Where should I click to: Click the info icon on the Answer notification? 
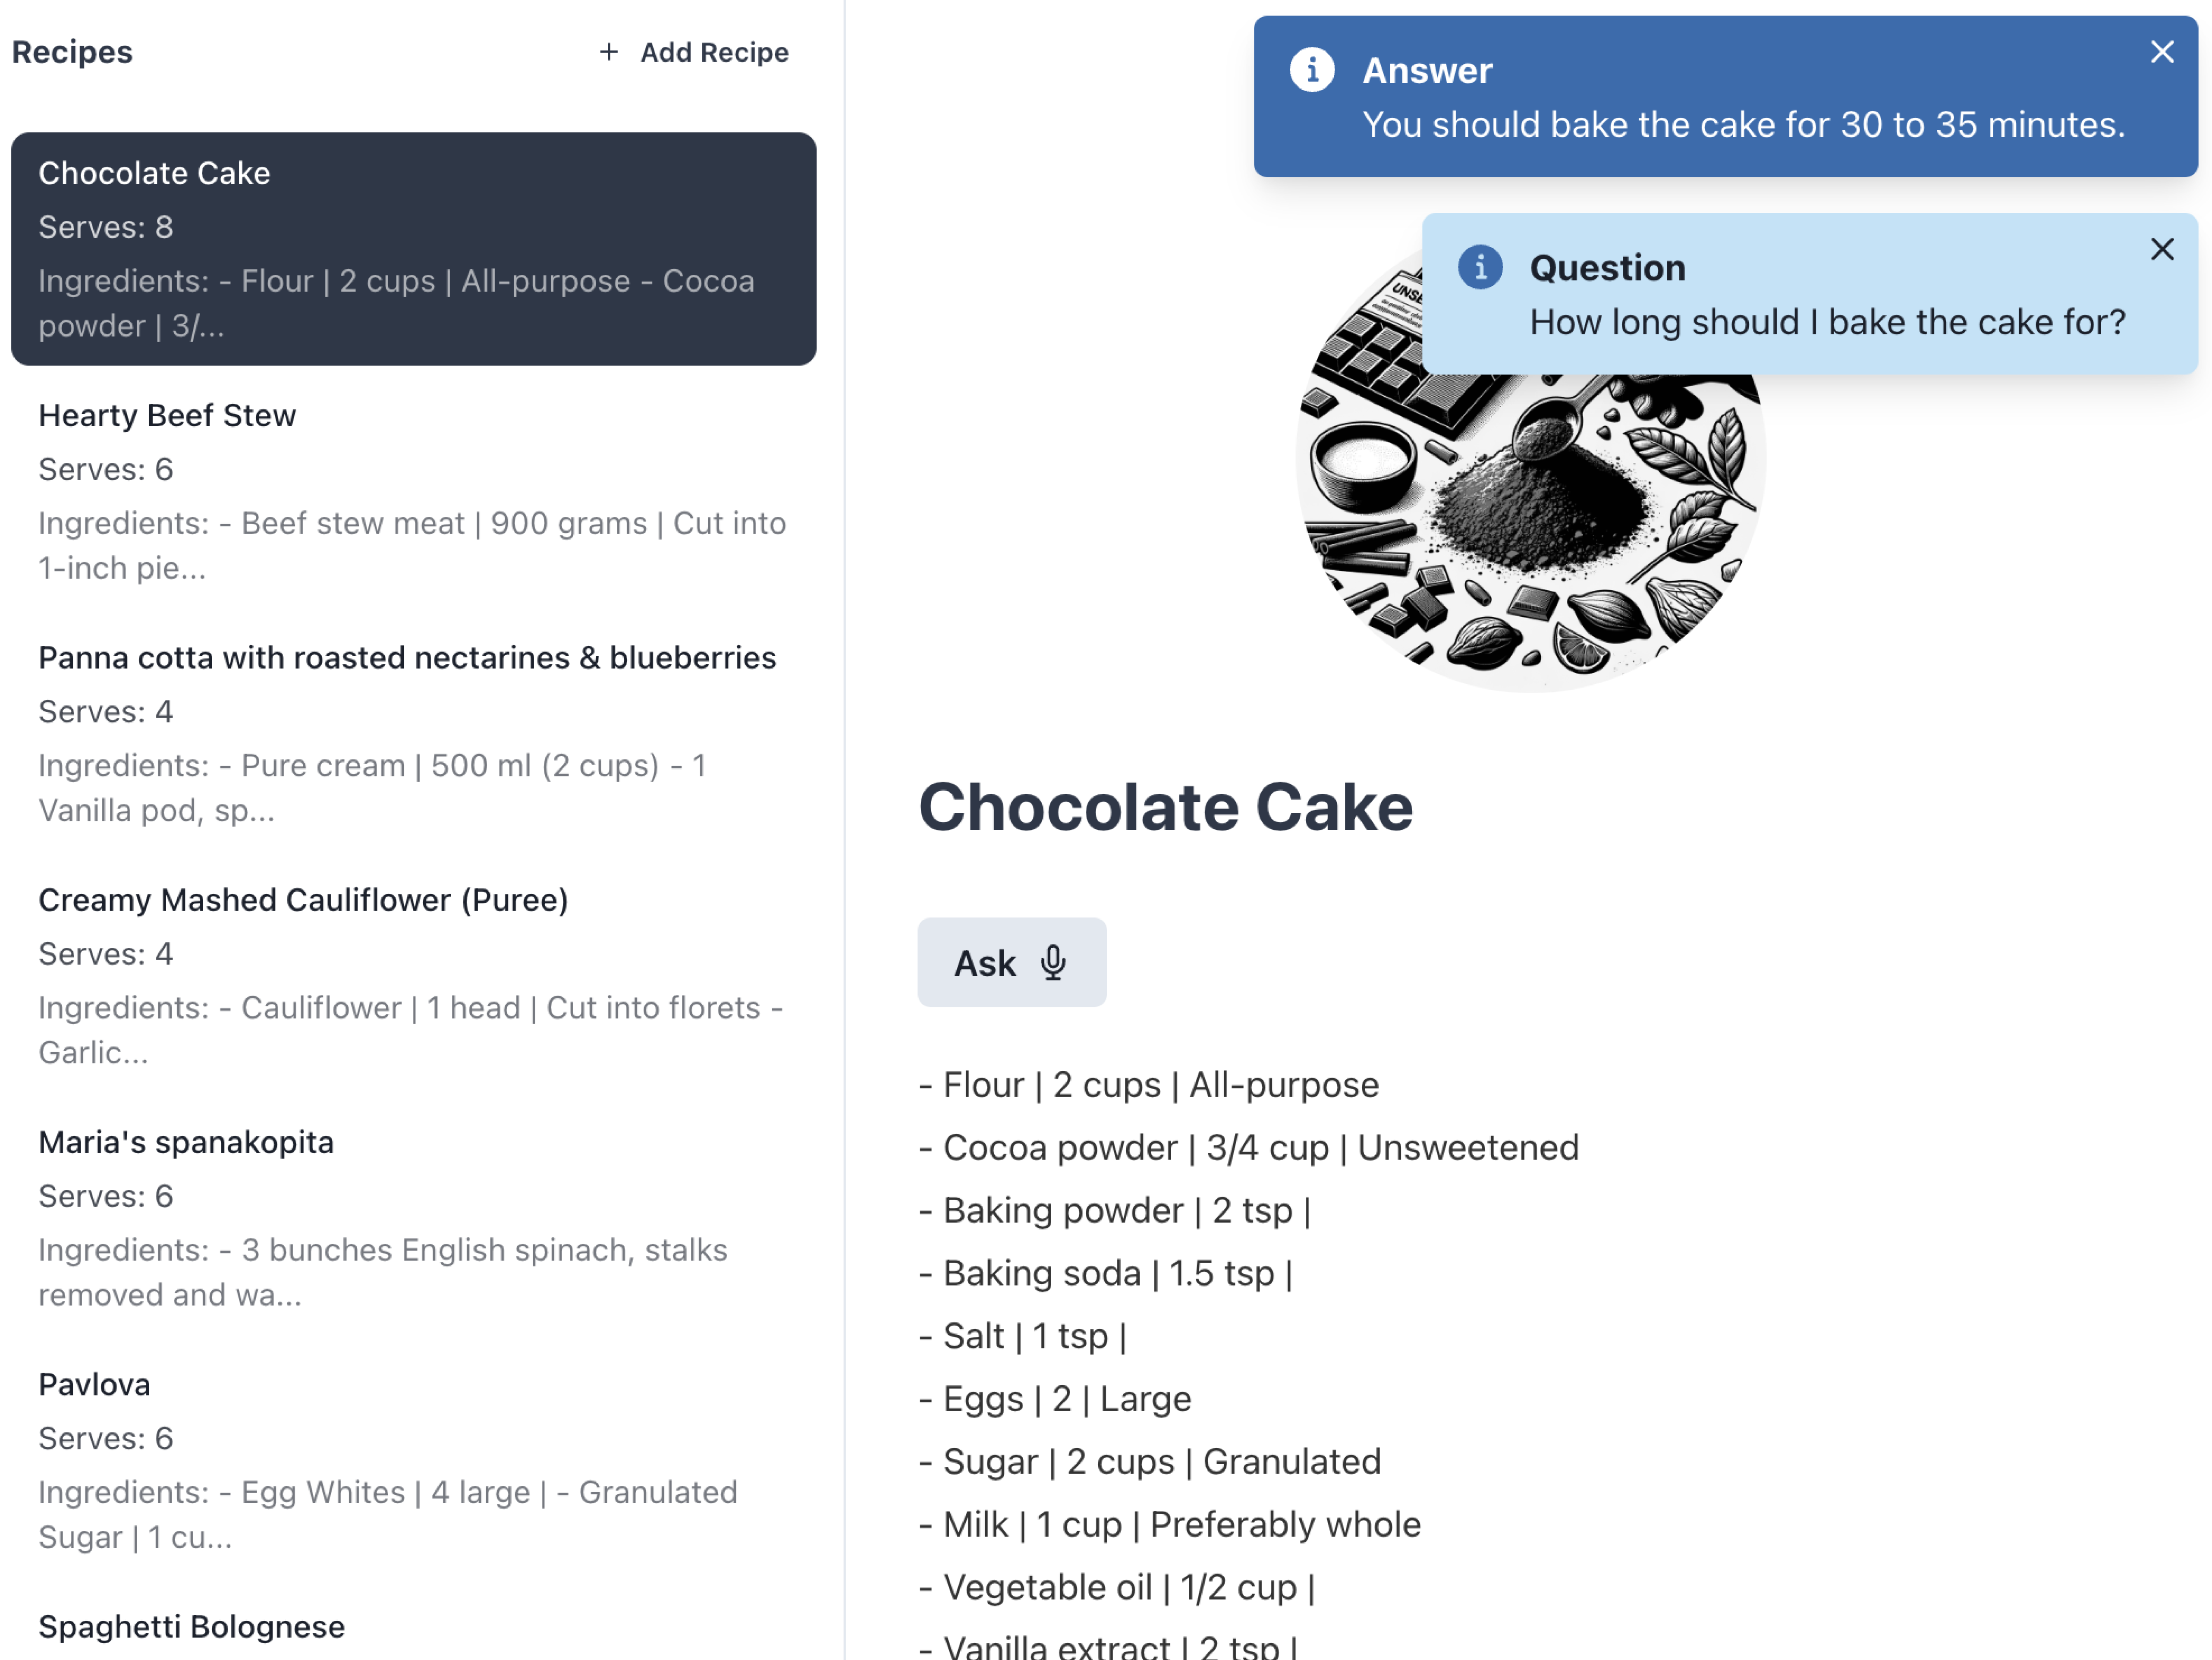(1312, 70)
